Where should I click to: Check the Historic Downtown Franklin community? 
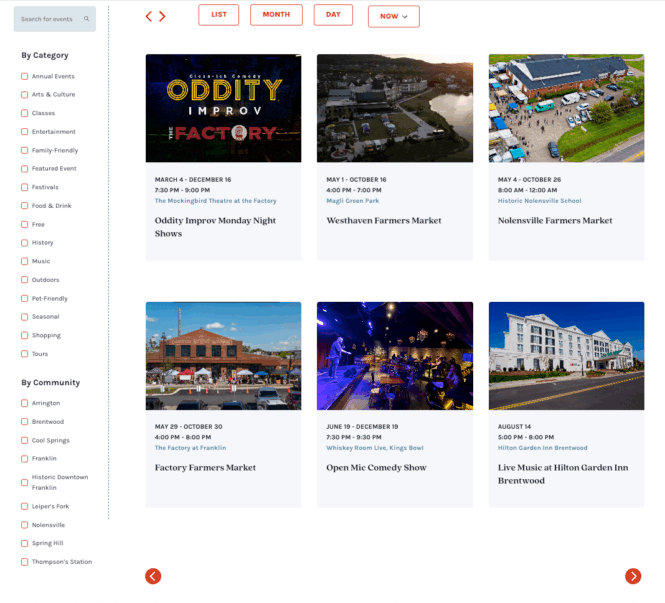pyautogui.click(x=25, y=483)
